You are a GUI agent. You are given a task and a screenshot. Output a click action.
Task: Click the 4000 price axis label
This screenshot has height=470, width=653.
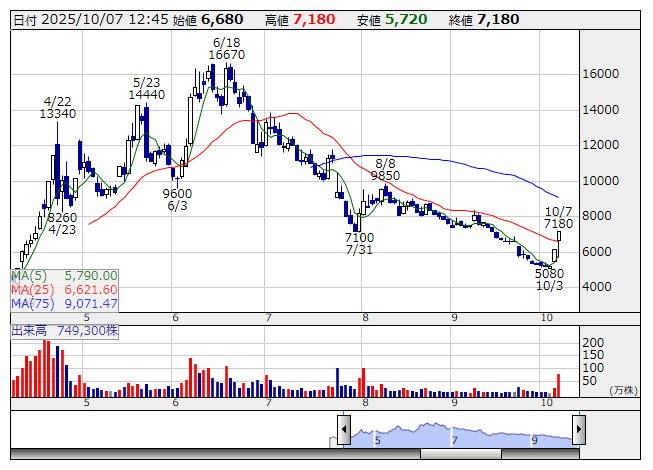(x=597, y=287)
